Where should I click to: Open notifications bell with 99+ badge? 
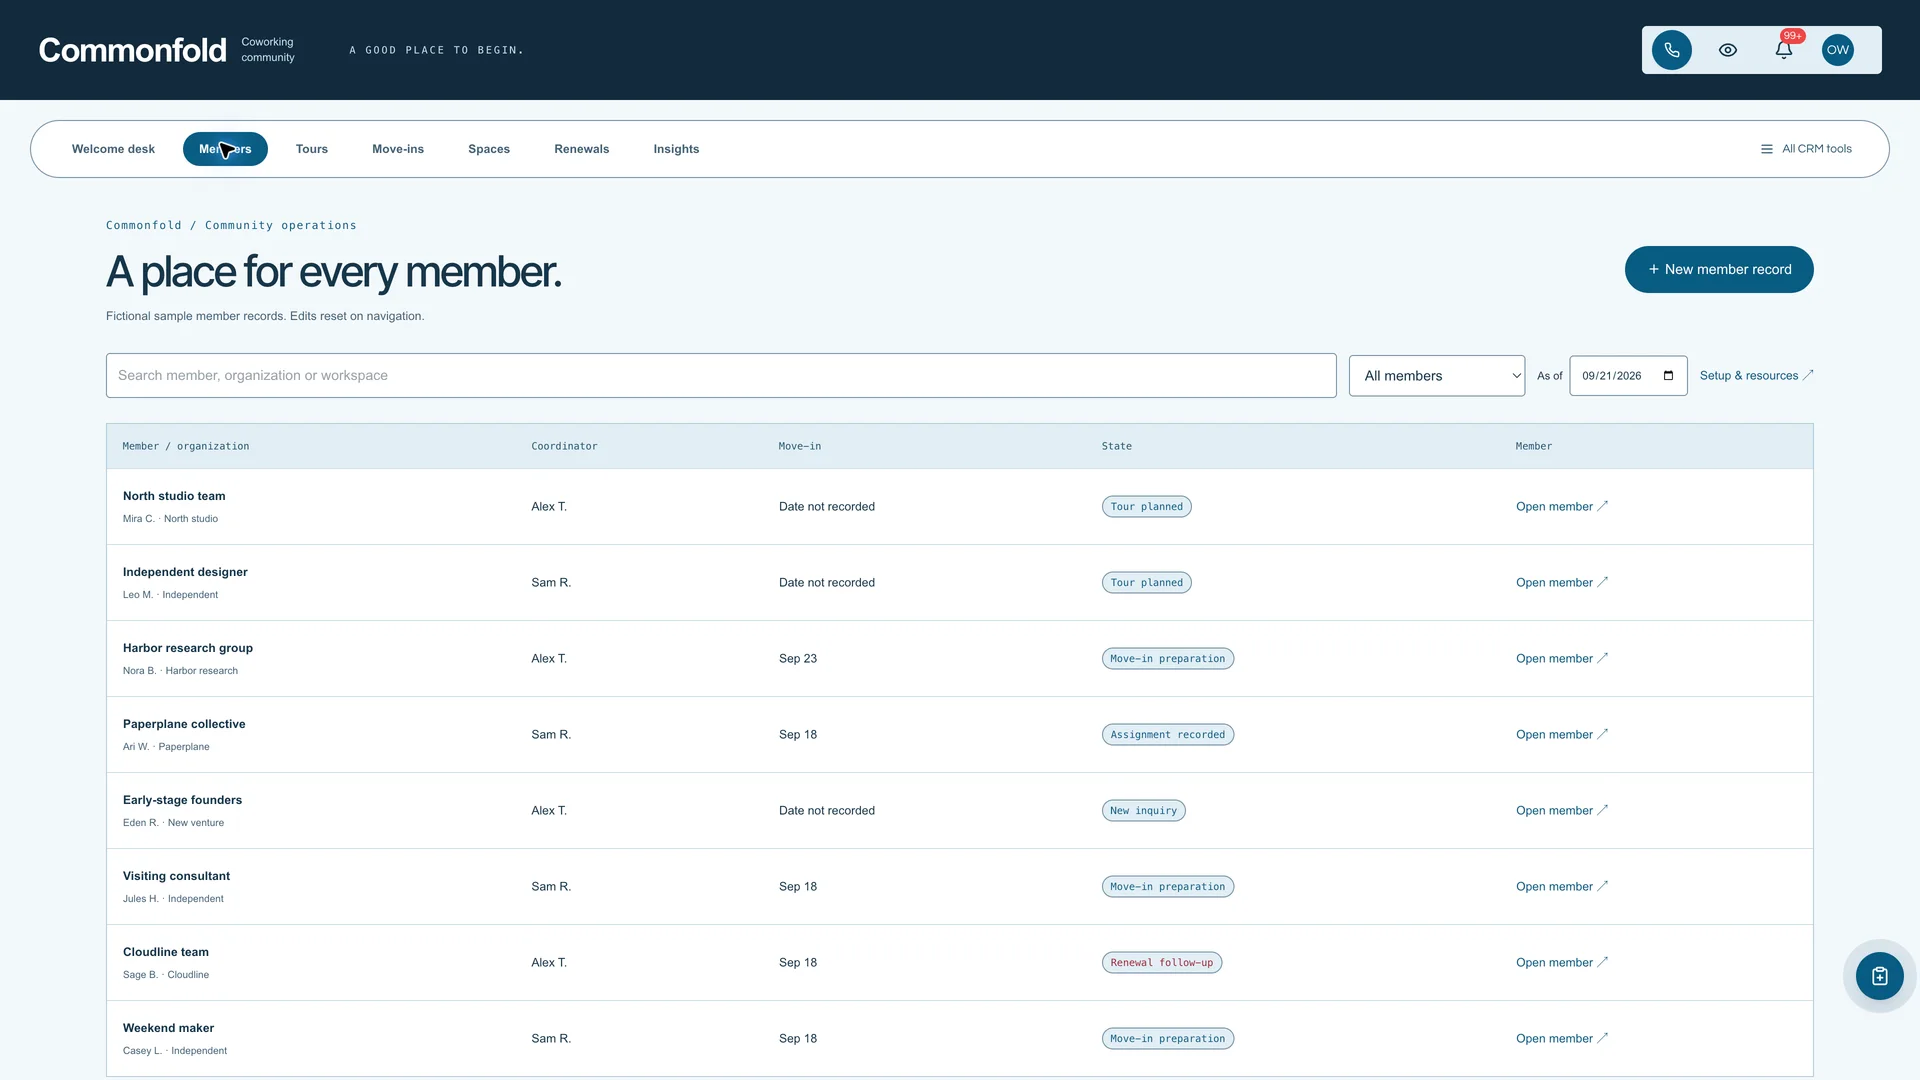1784,50
